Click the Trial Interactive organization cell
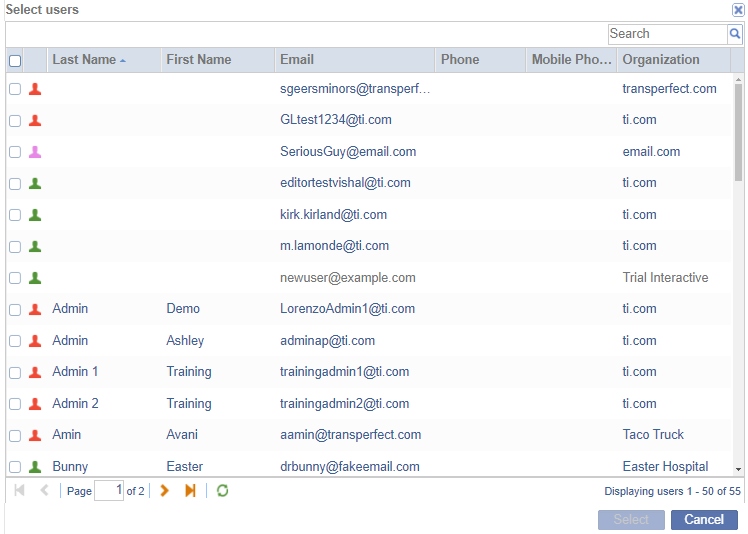The image size is (748, 534). [665, 278]
